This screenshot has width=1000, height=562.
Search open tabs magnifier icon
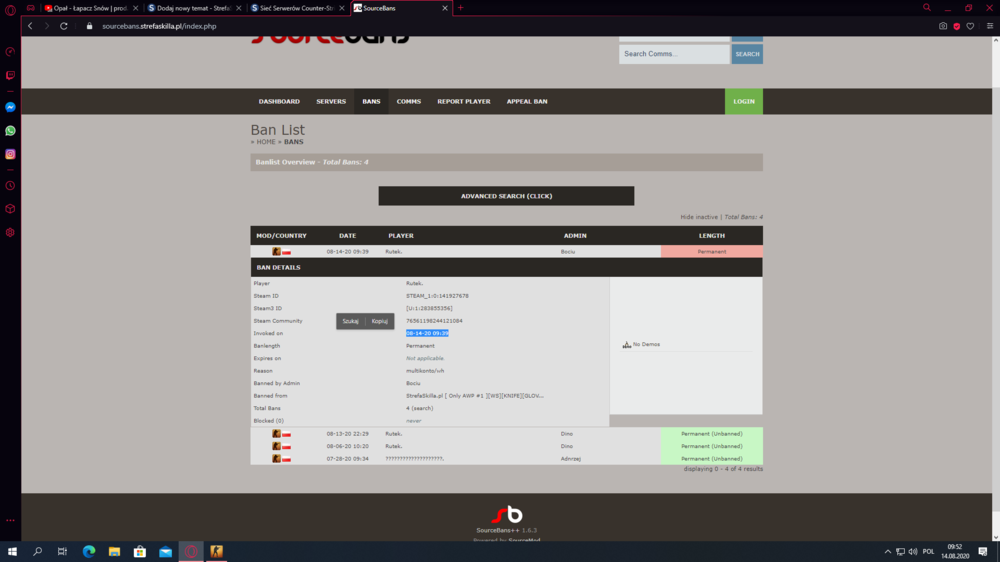(927, 8)
